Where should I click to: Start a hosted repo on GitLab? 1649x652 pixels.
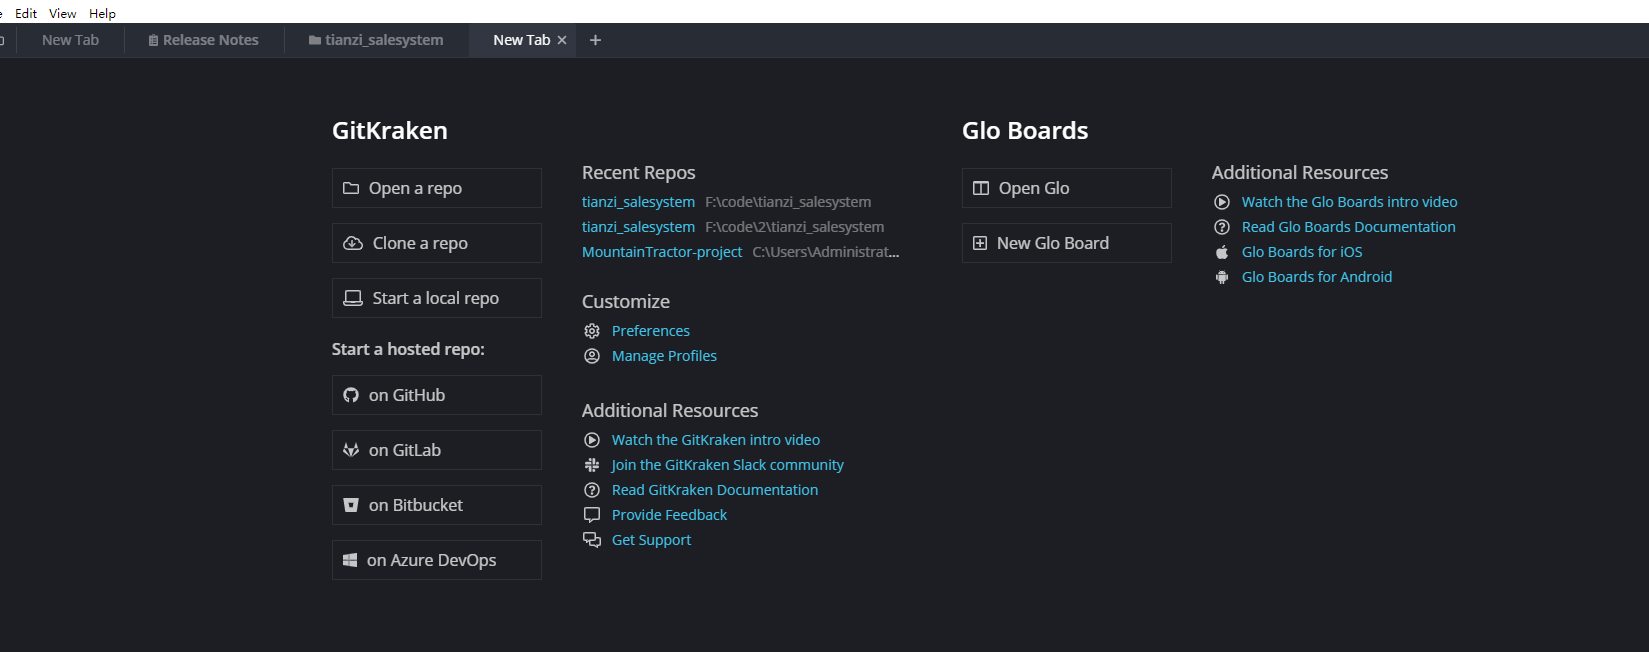437,450
